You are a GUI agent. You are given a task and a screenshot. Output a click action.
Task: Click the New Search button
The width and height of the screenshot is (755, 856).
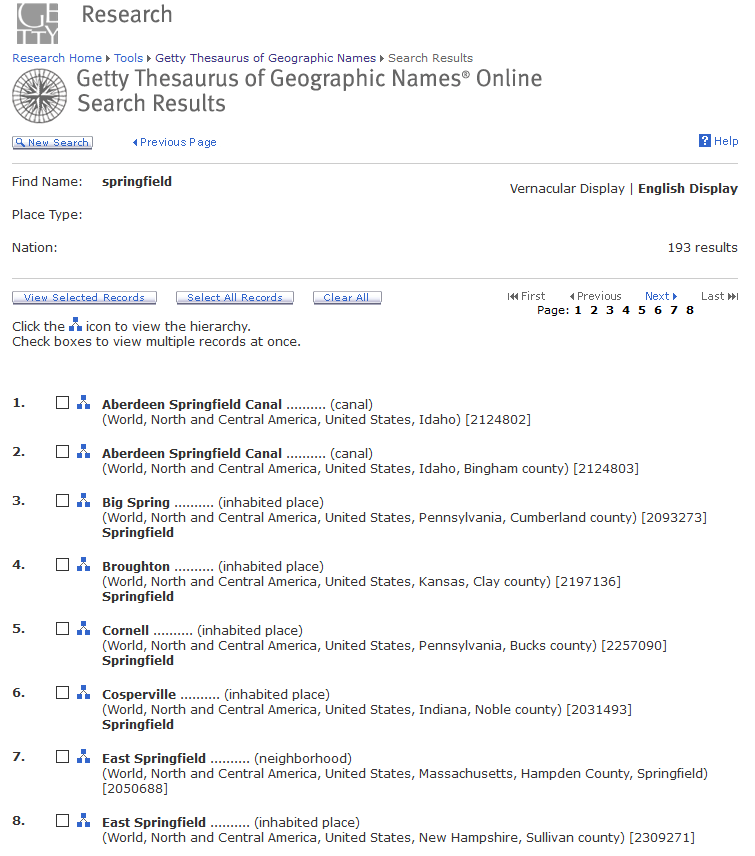point(52,142)
